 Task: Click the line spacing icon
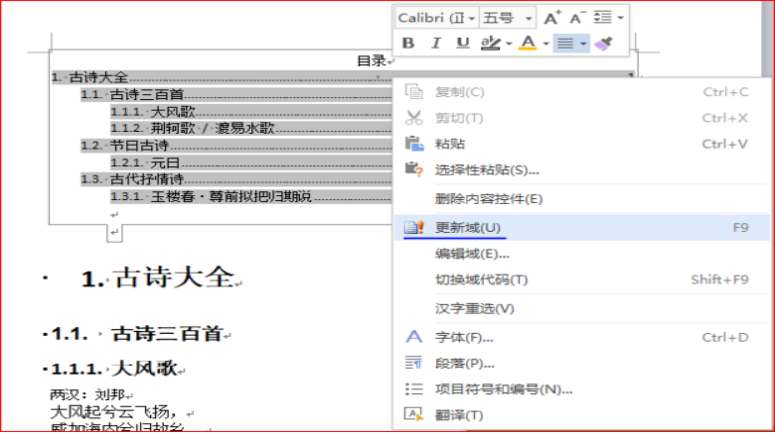pos(603,18)
